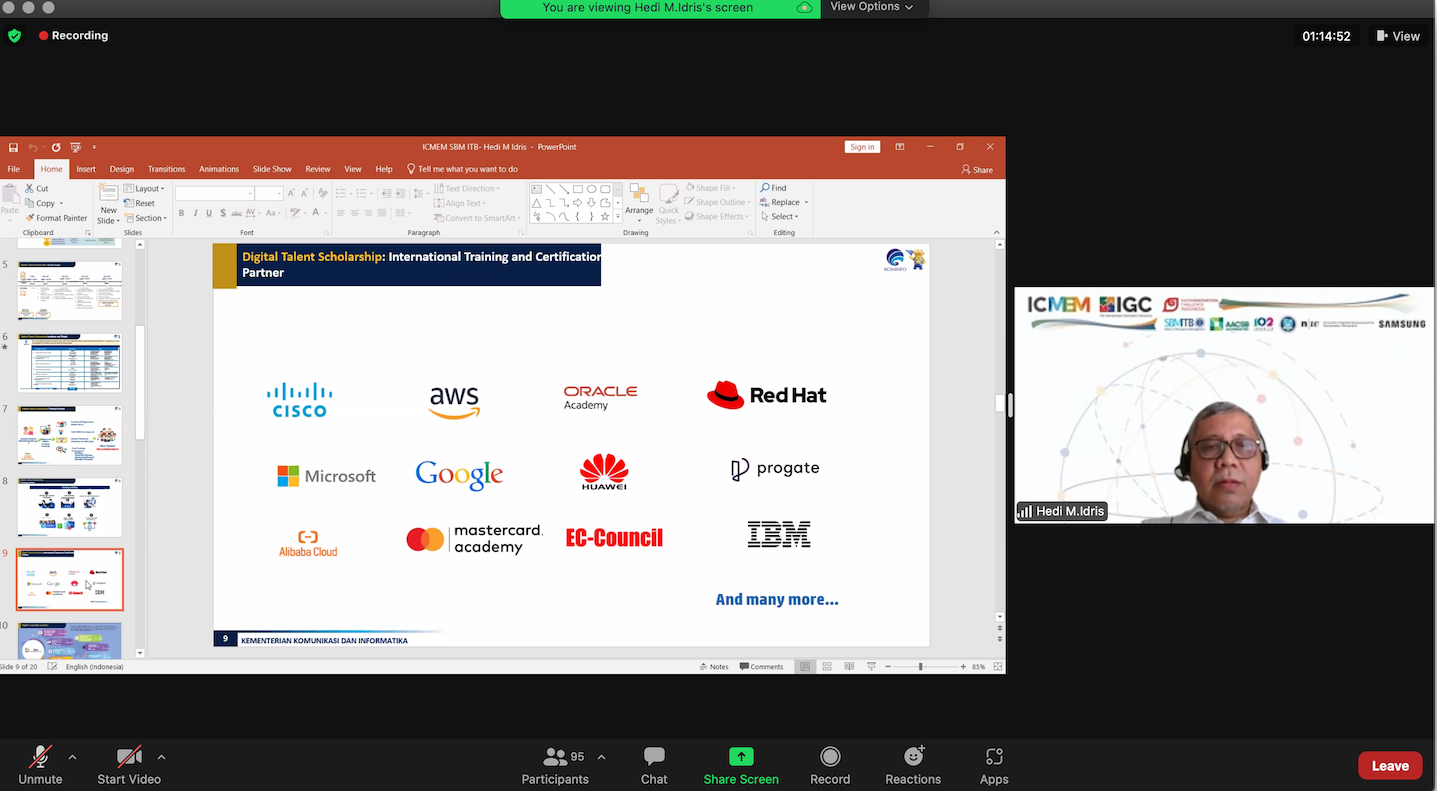Open Customize Quick Access Toolbar dropdown

(x=94, y=147)
